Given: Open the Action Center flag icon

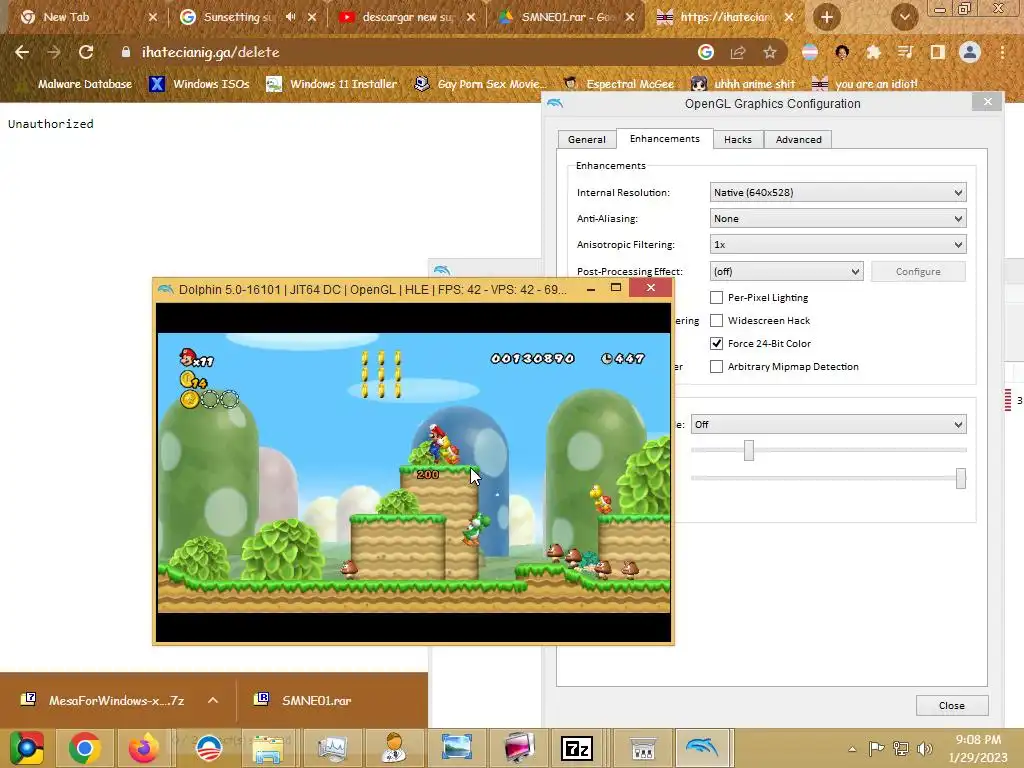Looking at the screenshot, I should [876, 748].
